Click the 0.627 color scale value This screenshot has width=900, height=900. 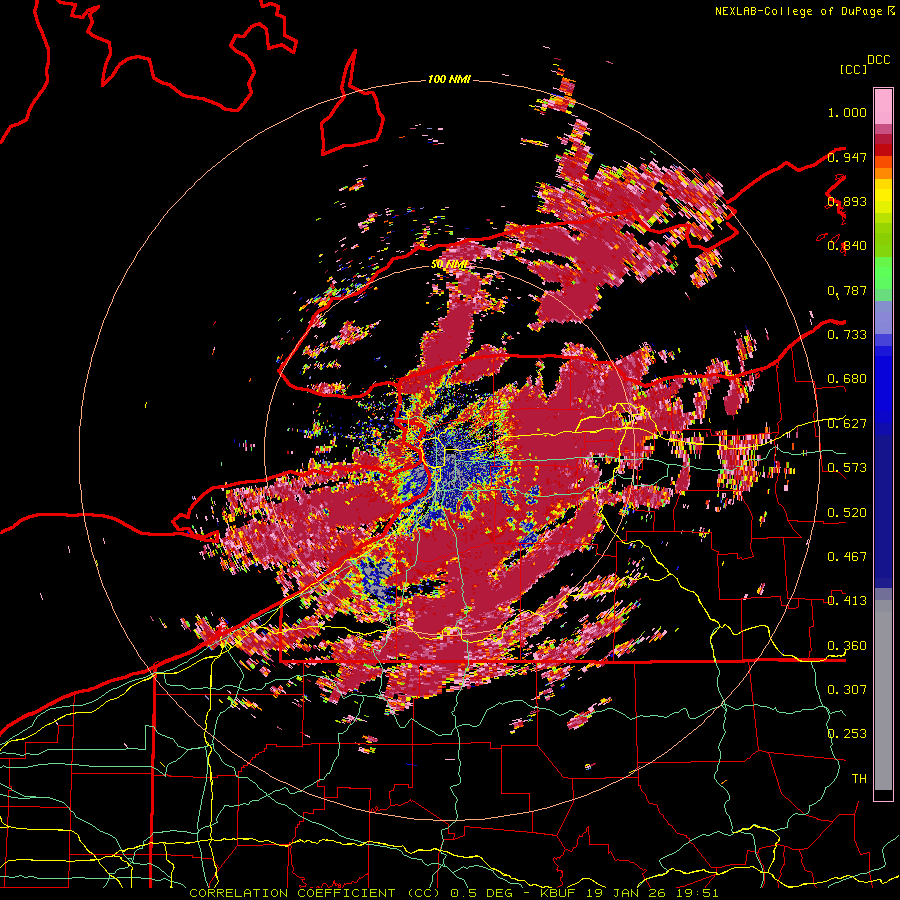click(x=847, y=424)
